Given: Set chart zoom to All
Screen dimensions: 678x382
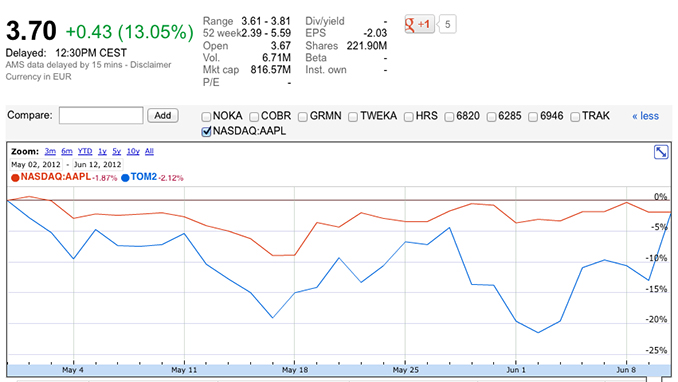Looking at the screenshot, I should tap(149, 151).
